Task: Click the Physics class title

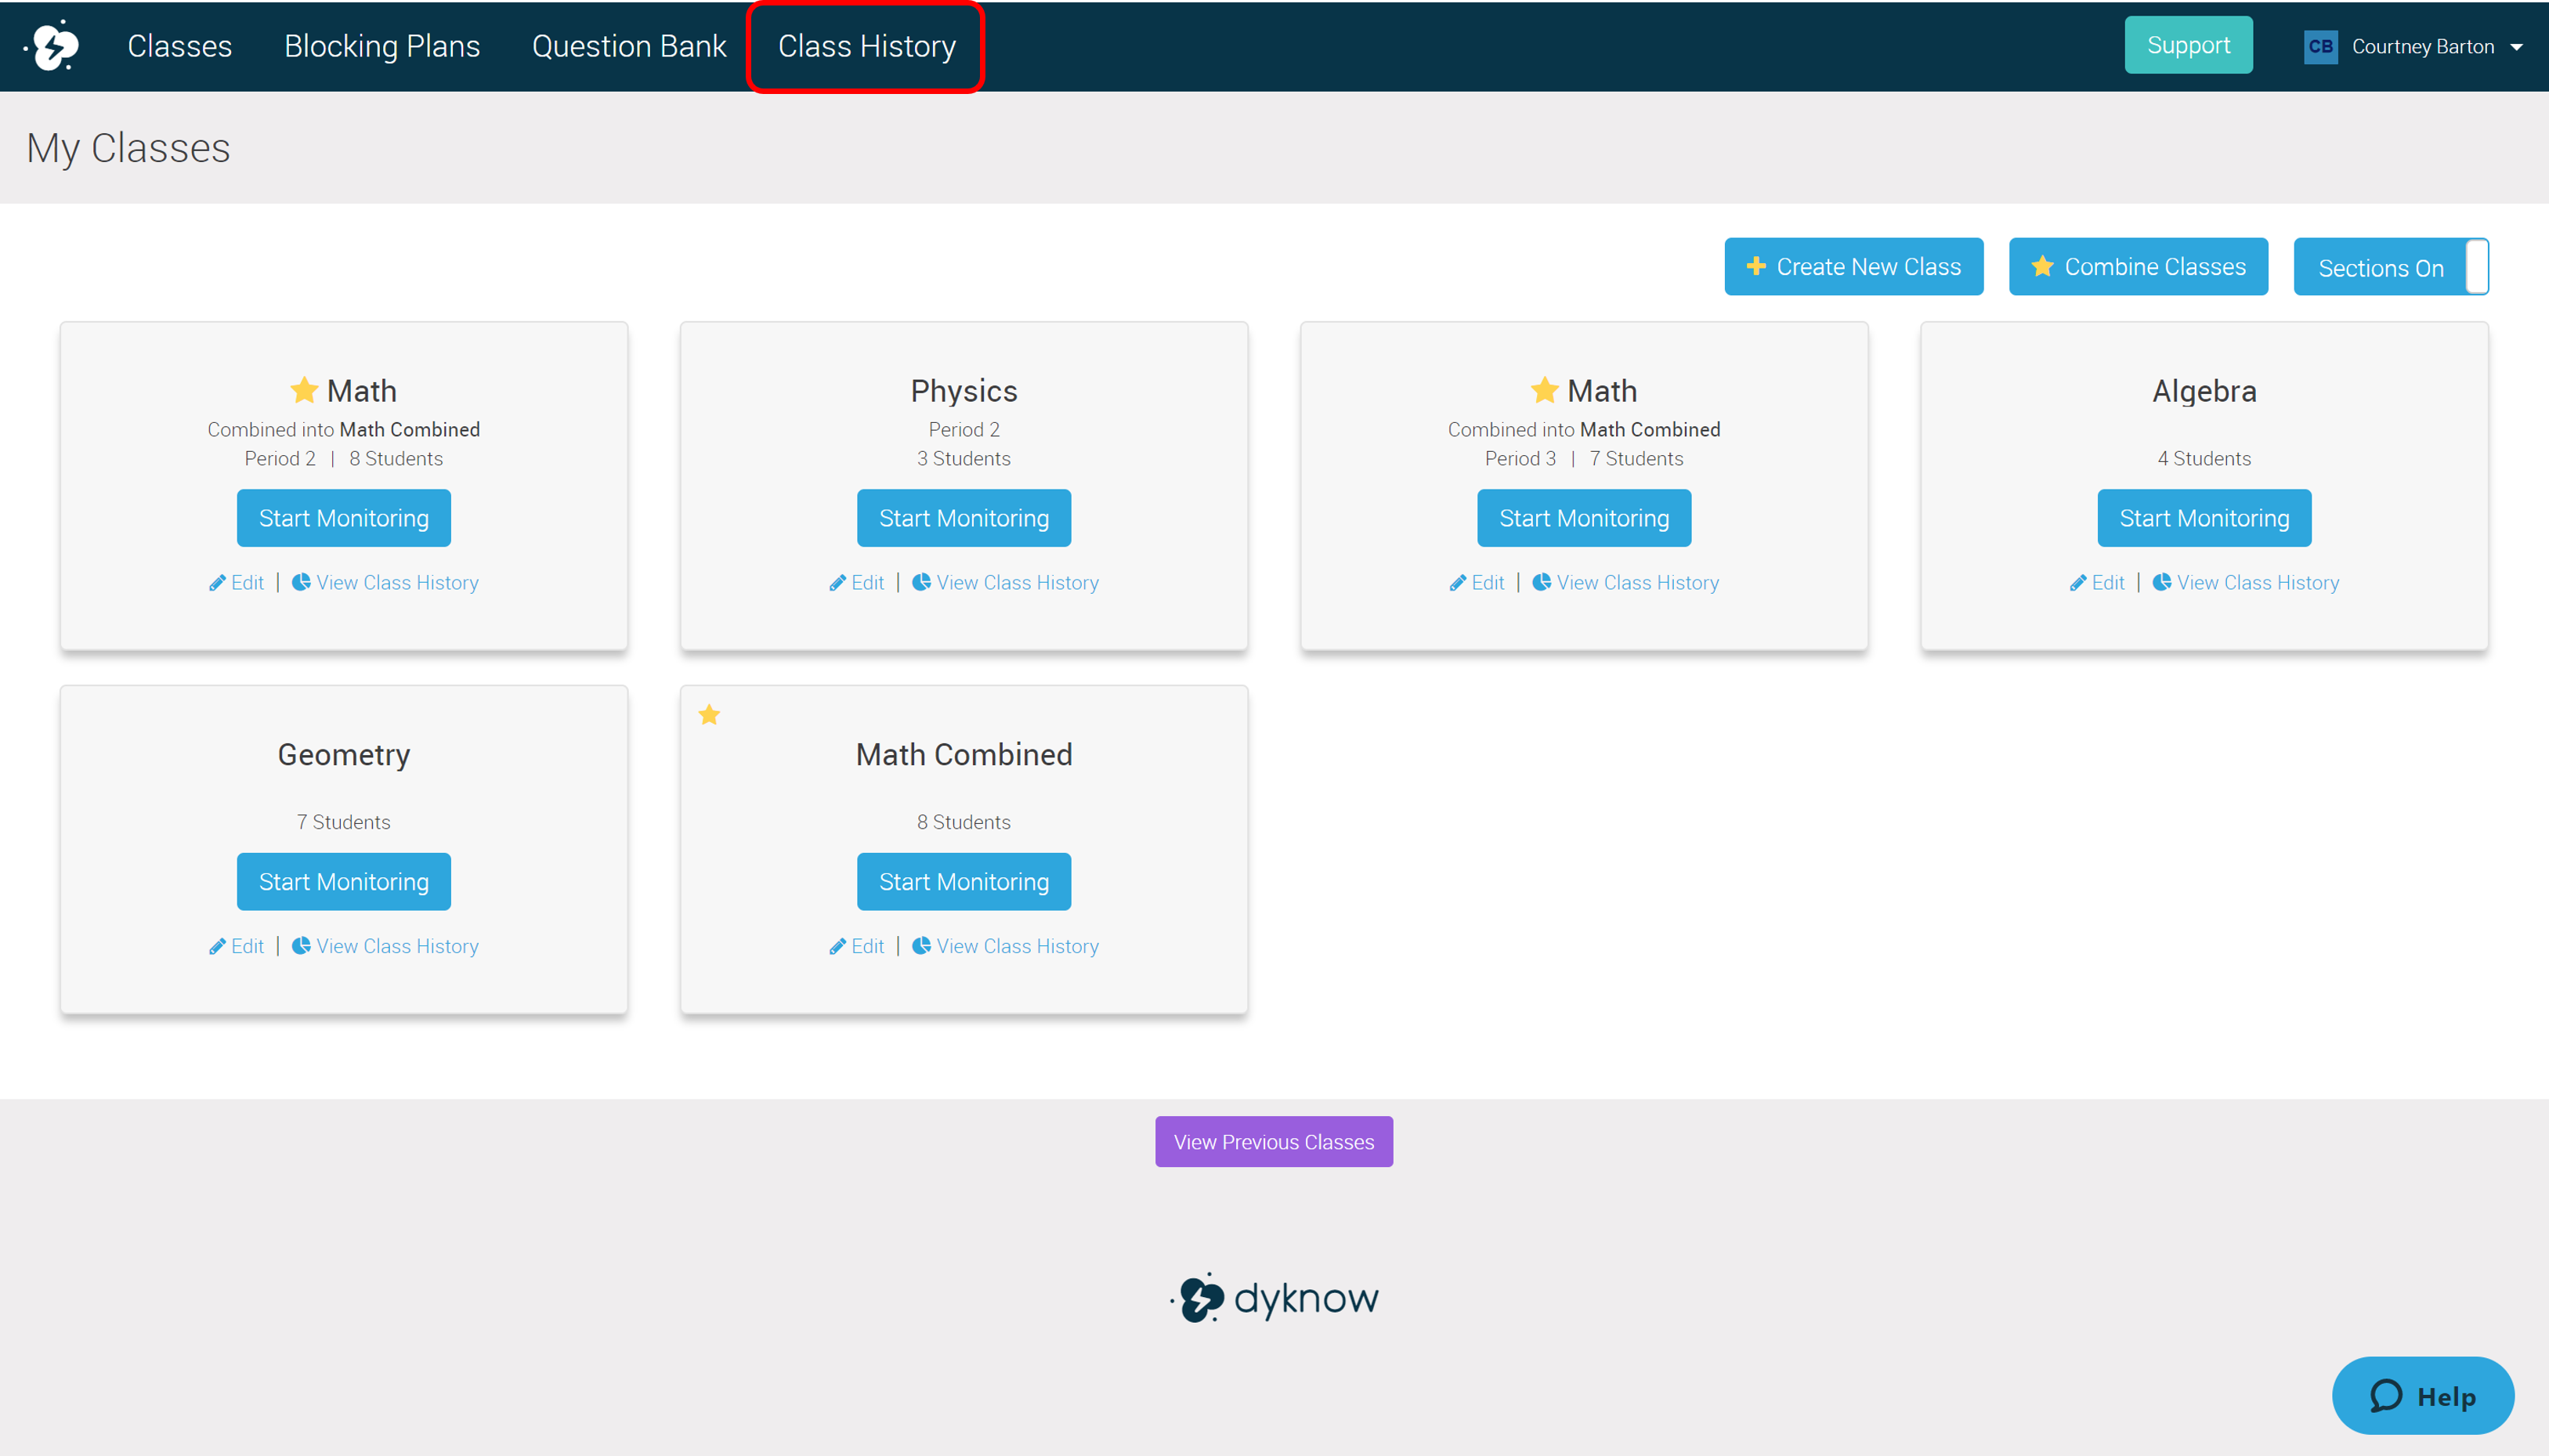Action: [964, 391]
